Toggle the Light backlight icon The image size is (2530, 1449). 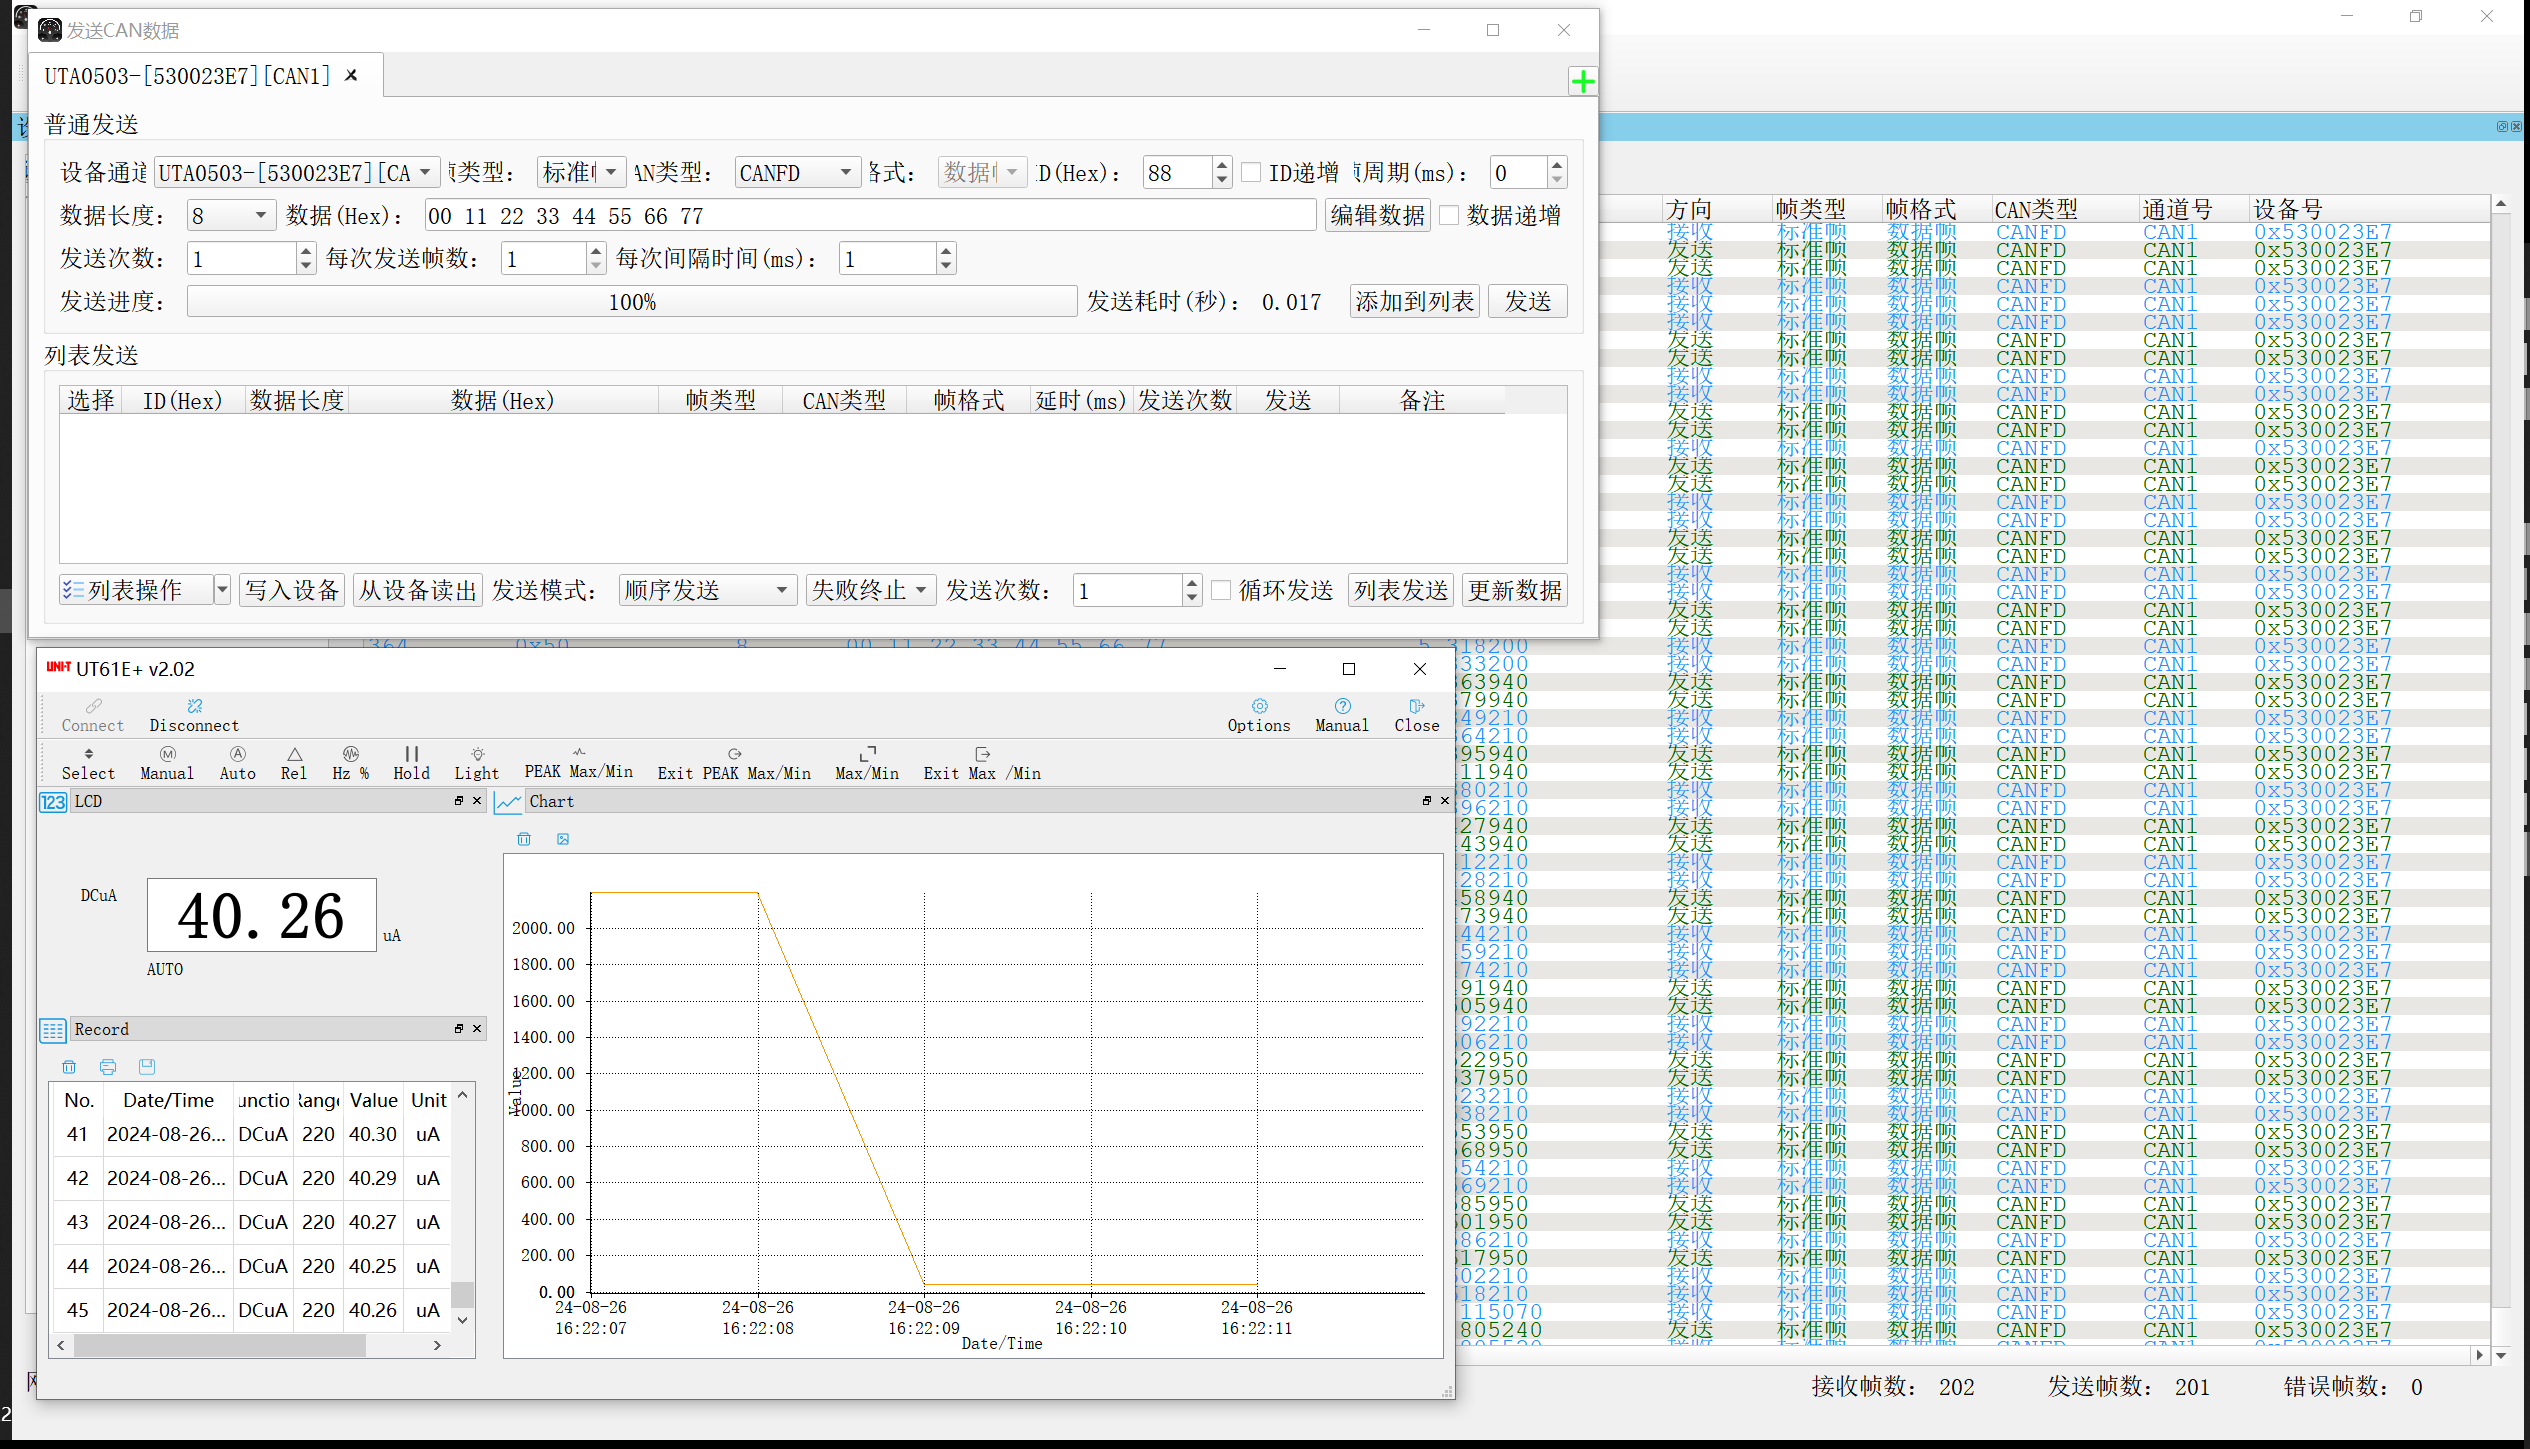coord(477,755)
